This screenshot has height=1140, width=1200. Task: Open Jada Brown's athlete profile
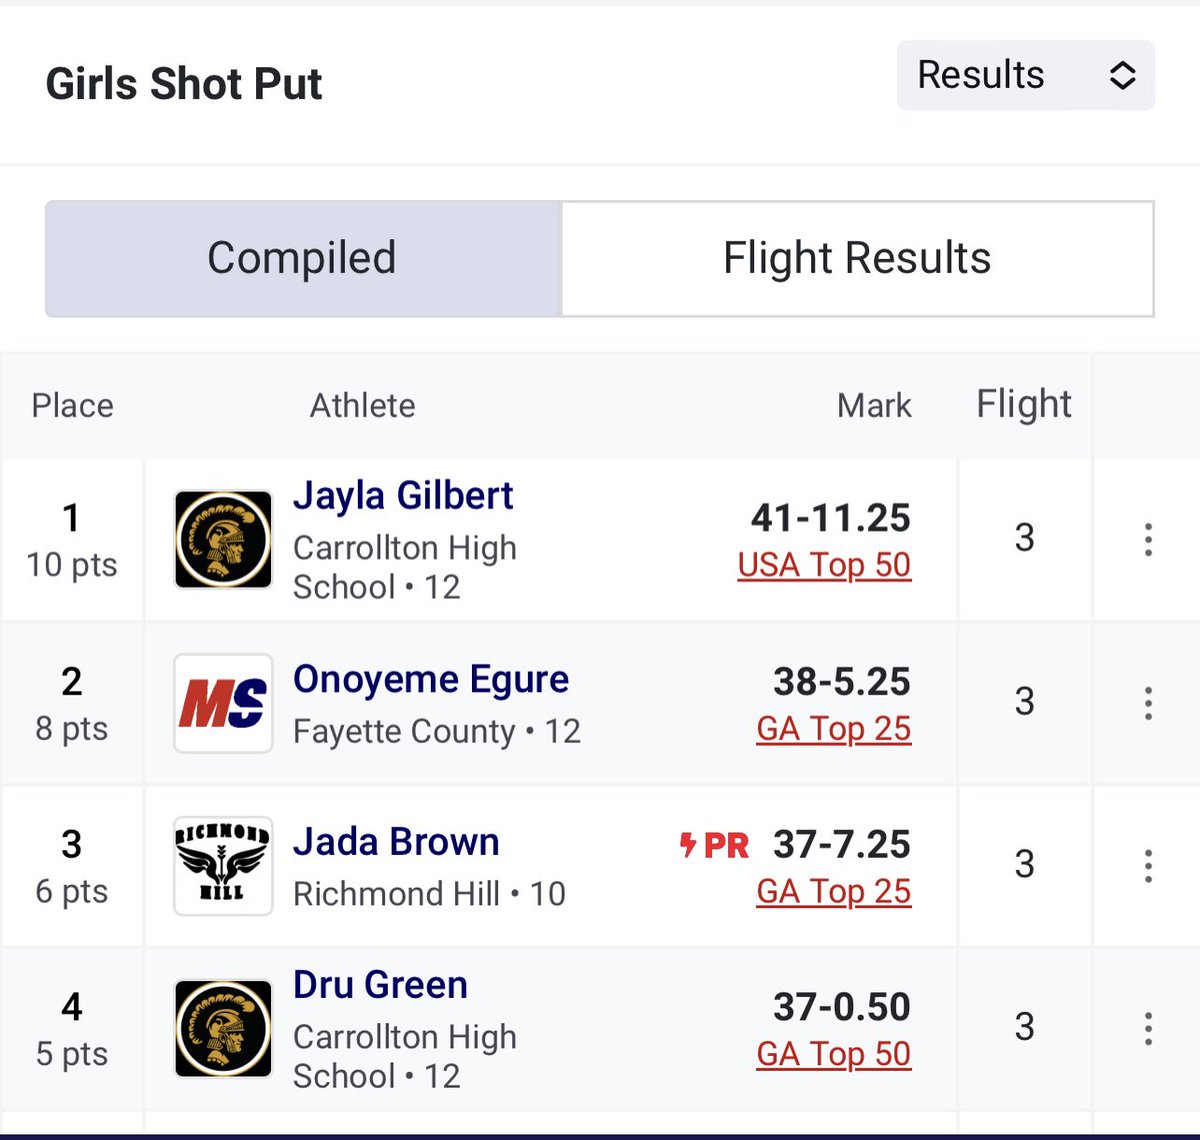pos(396,842)
